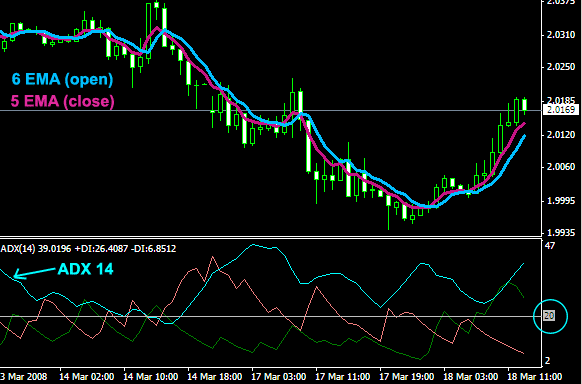This screenshot has height=384, width=582.
Task: Select the 6 EMA (open) label
Action: (62, 79)
